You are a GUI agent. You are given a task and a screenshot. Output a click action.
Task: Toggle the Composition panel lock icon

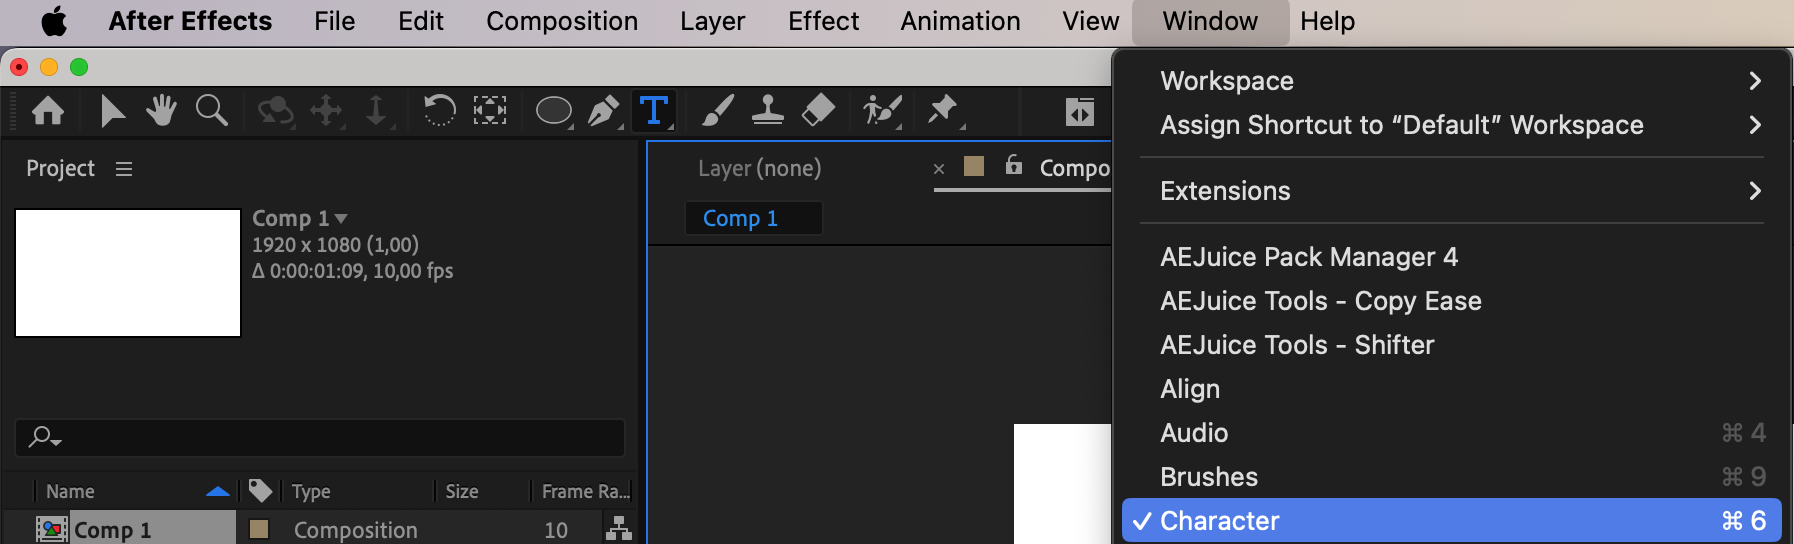pyautogui.click(x=1013, y=165)
